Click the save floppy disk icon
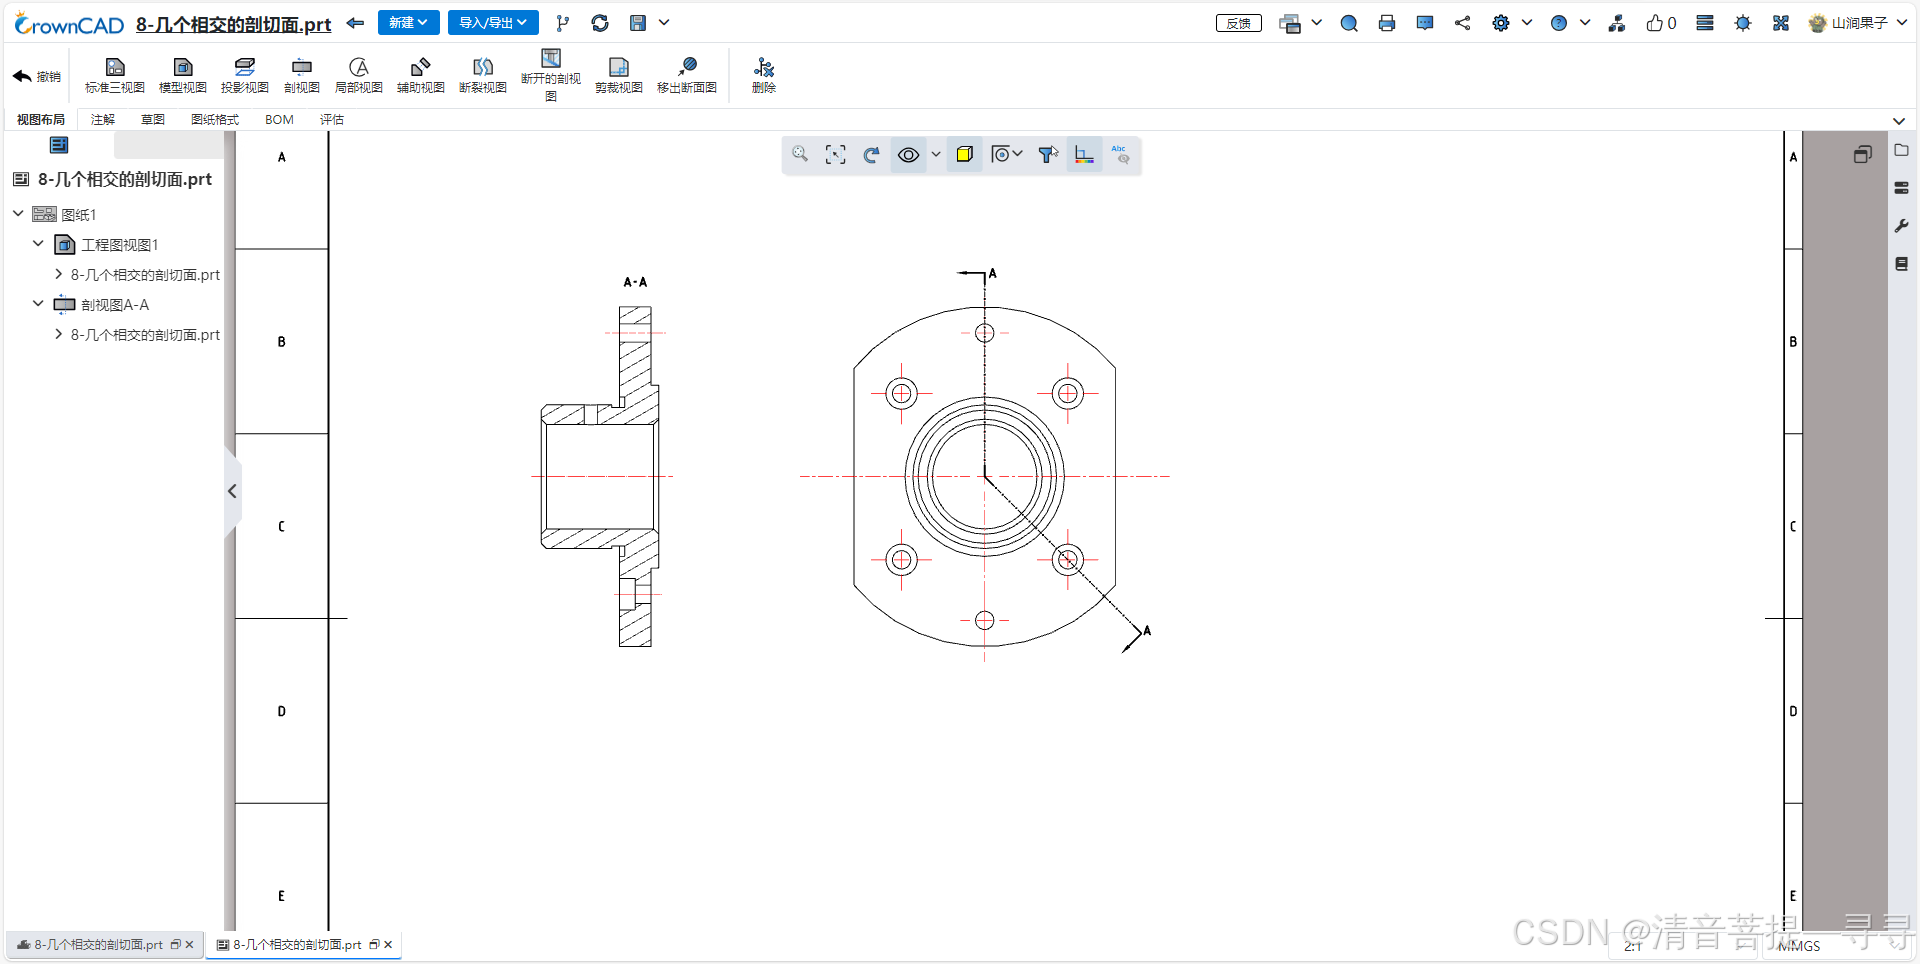Image resolution: width=1920 pixels, height=964 pixels. (638, 23)
